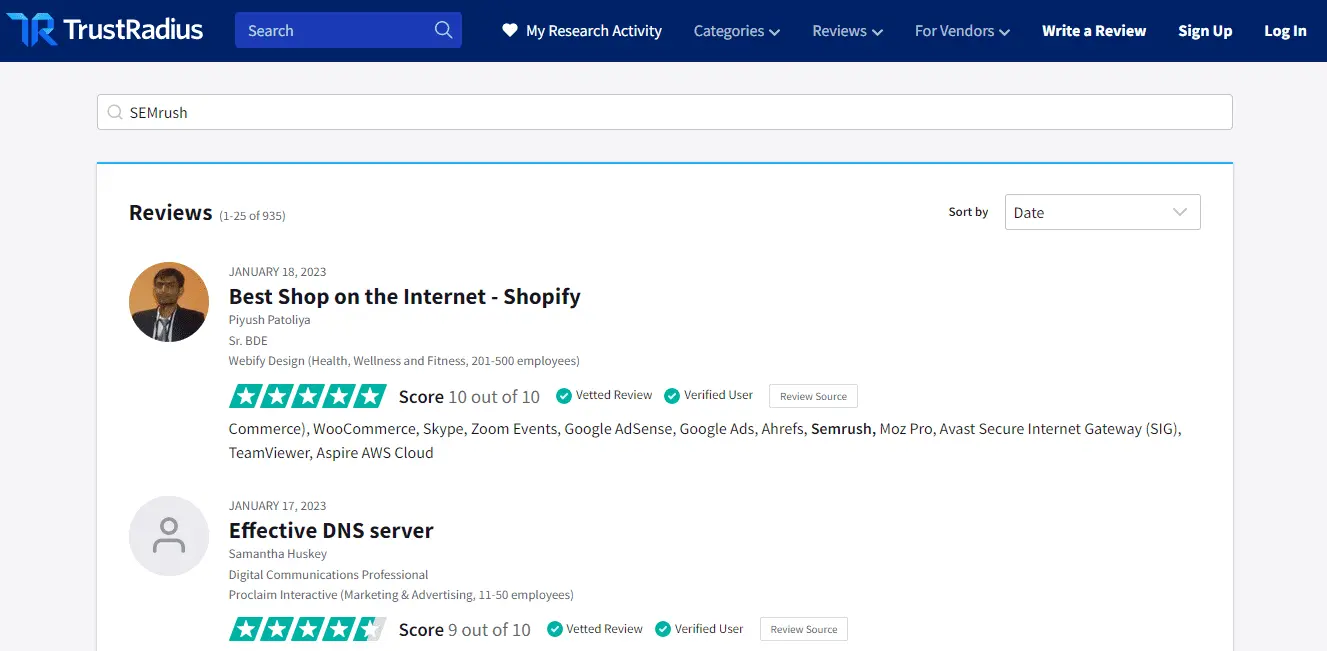
Task: Click Log In
Action: point(1285,31)
